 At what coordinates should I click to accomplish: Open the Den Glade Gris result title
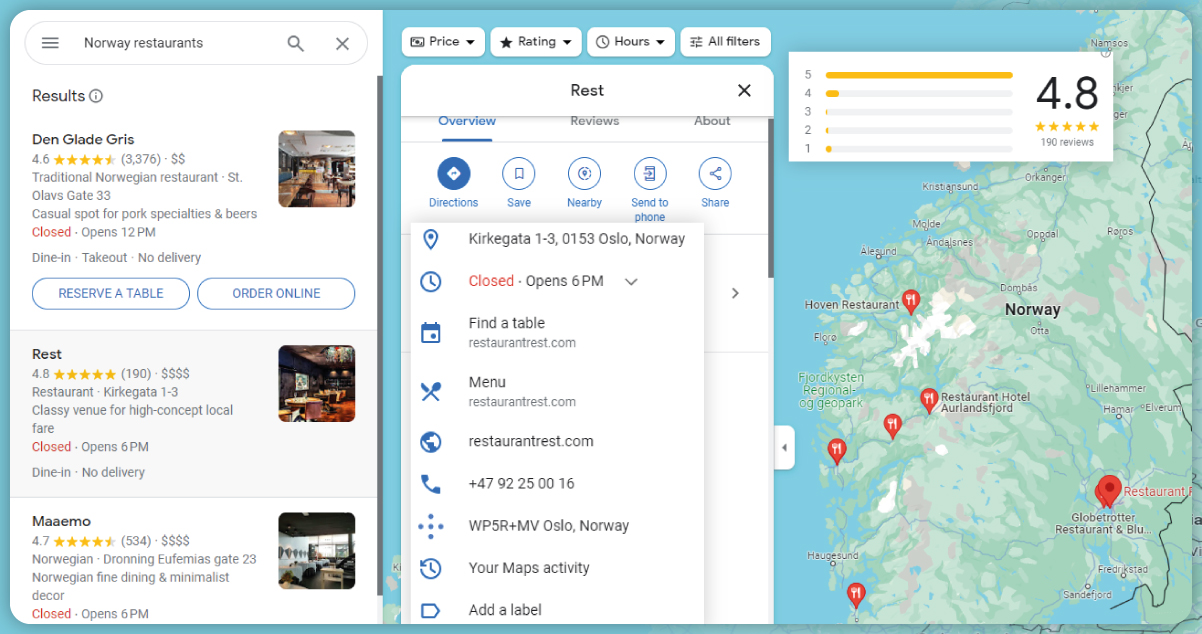coord(83,139)
